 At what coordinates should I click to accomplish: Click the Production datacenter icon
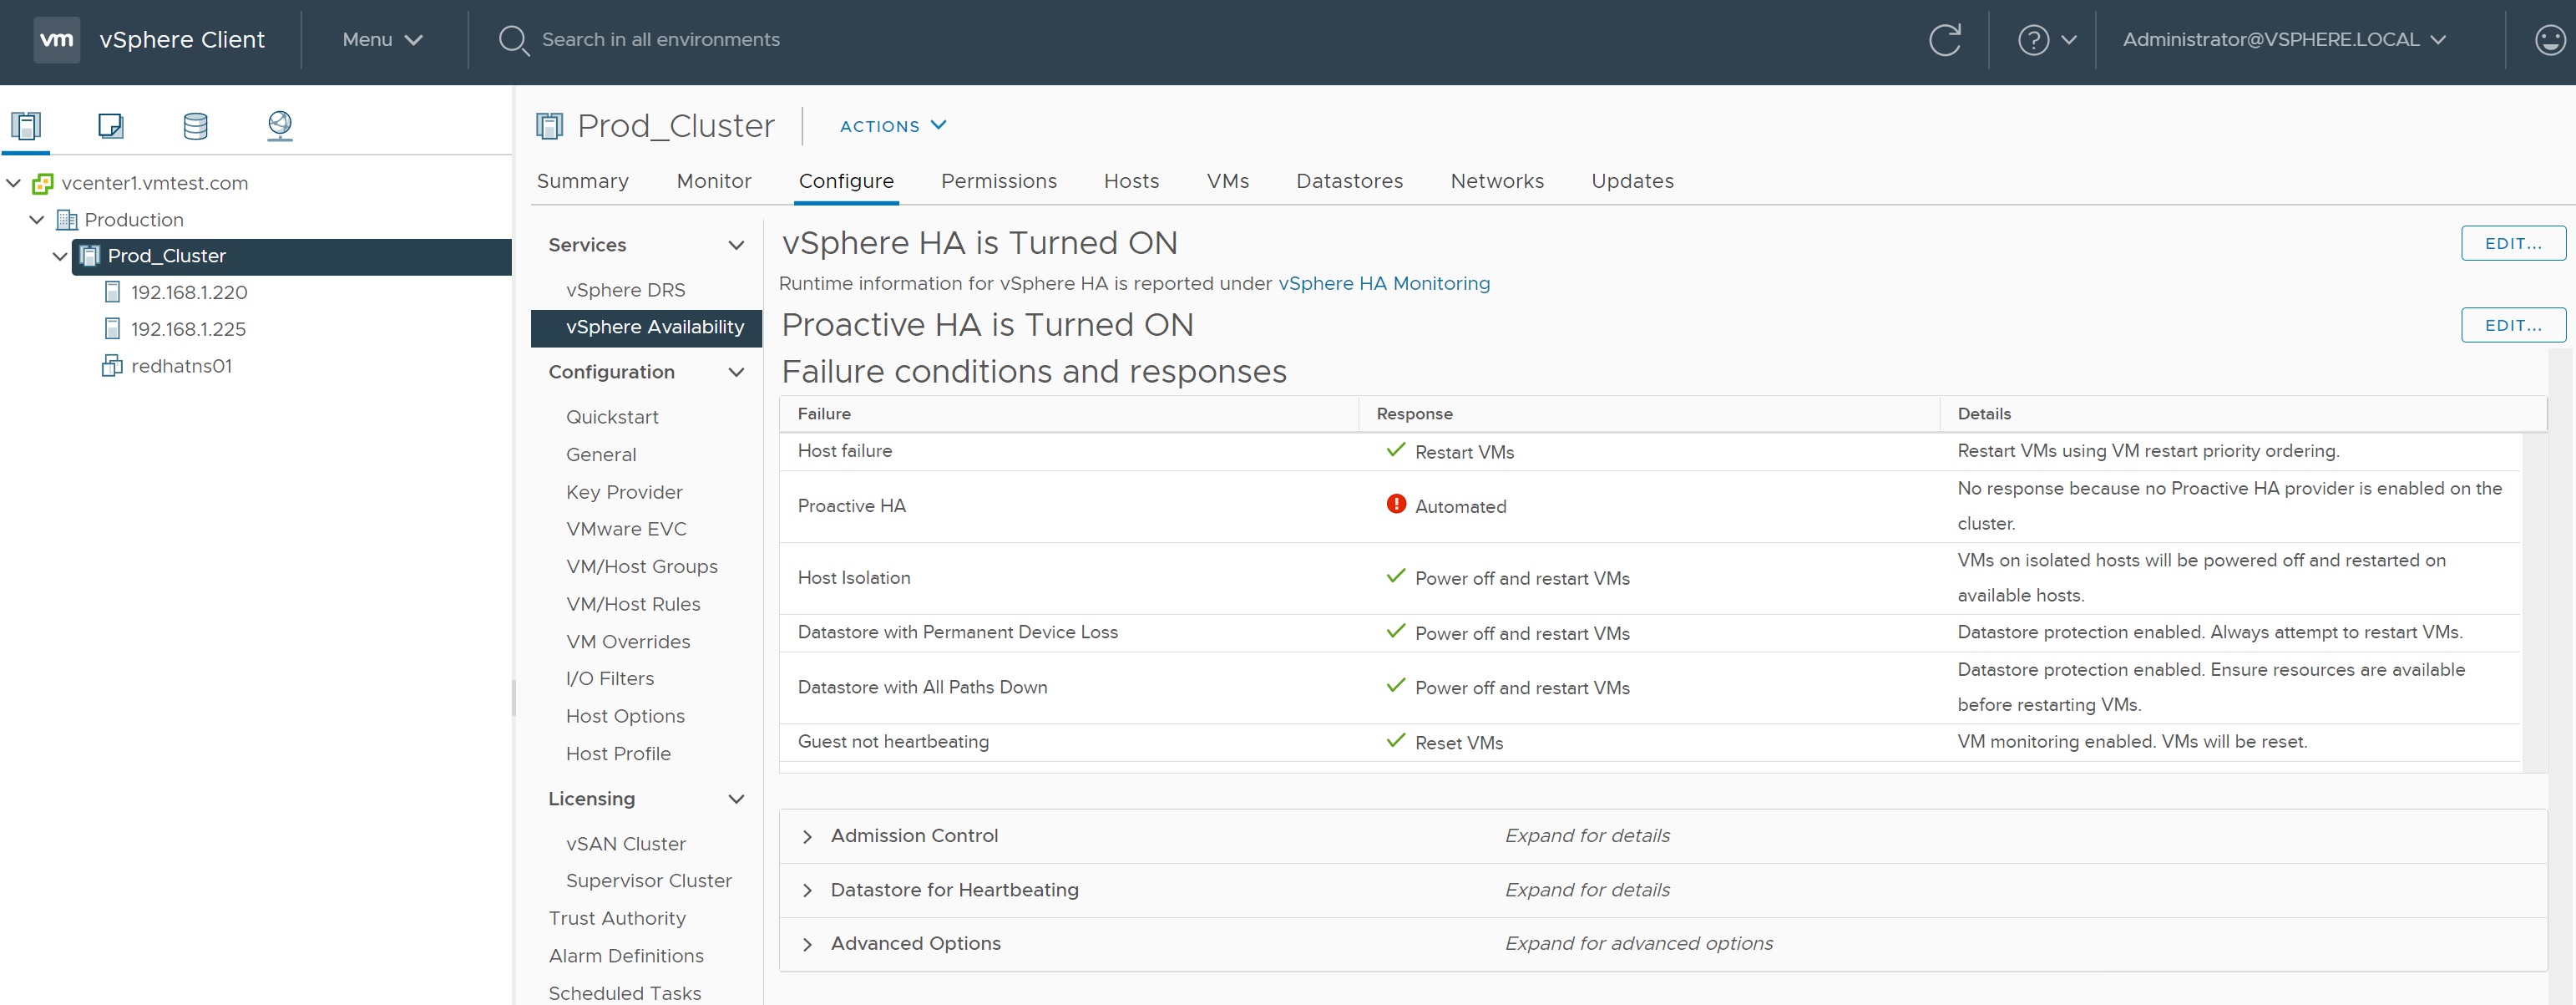(67, 220)
